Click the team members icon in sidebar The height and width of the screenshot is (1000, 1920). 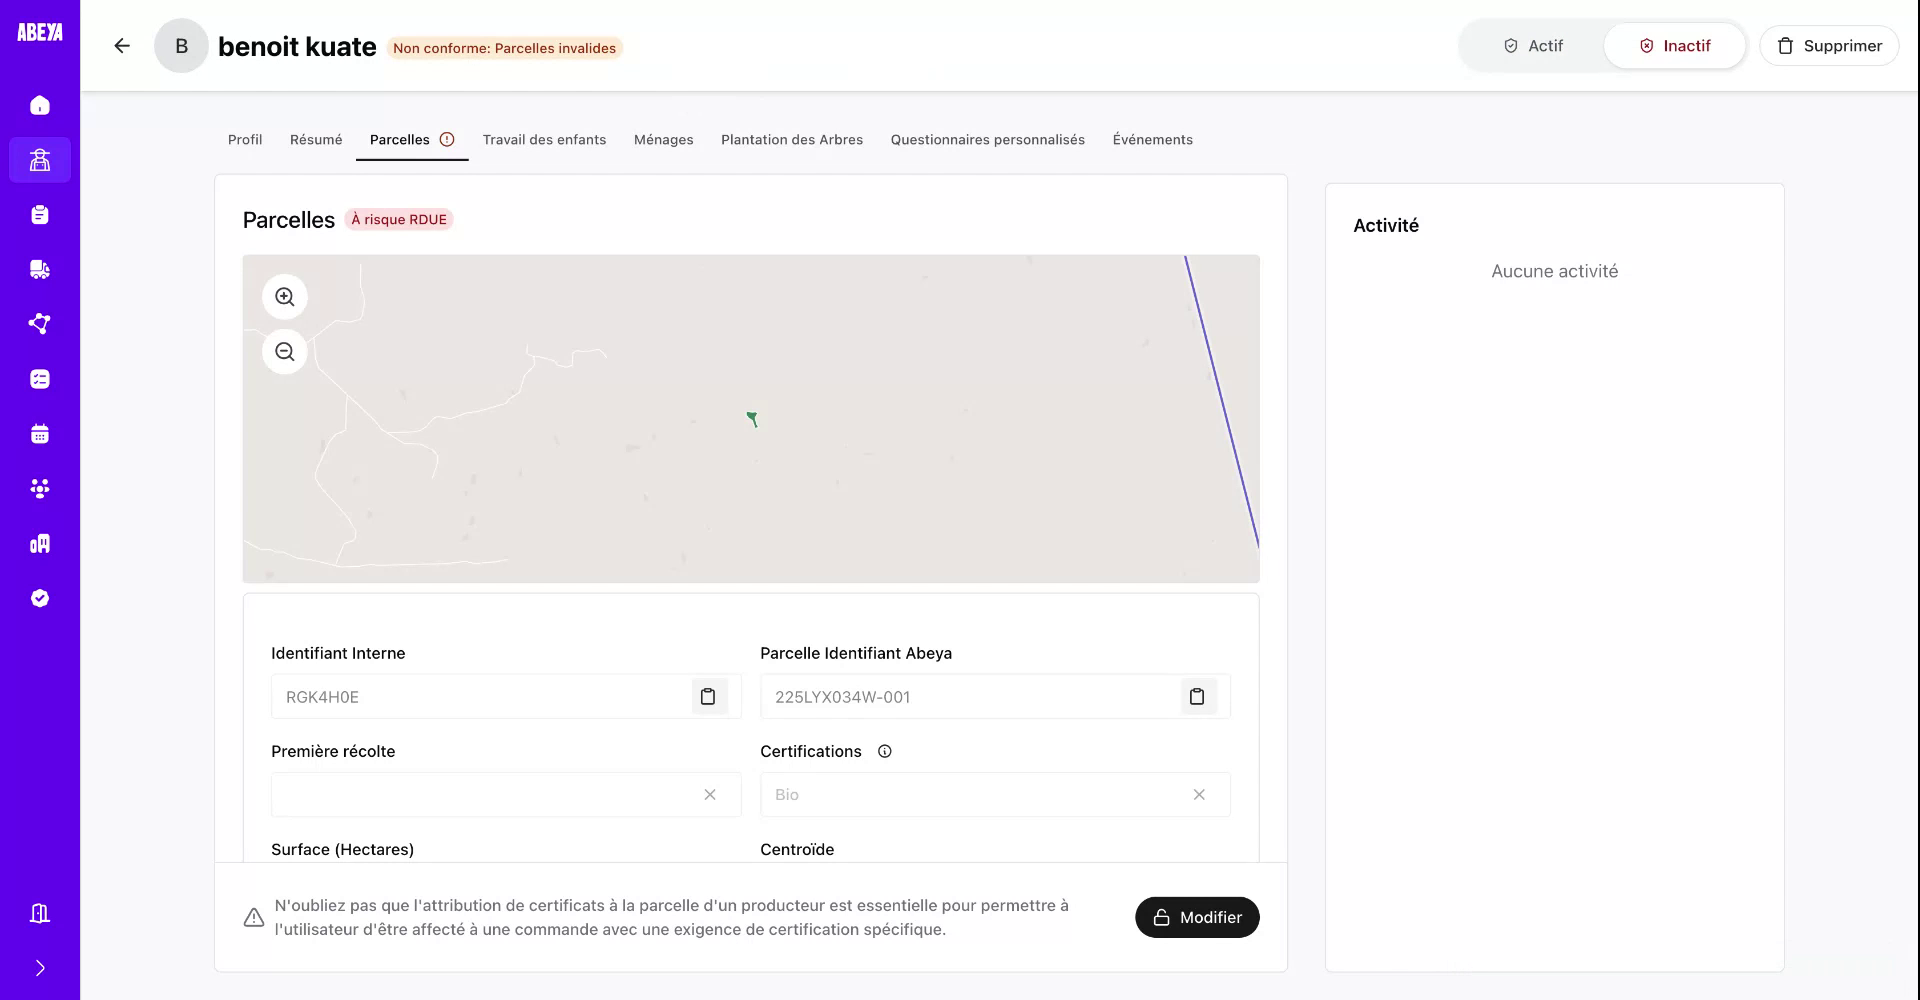point(40,488)
